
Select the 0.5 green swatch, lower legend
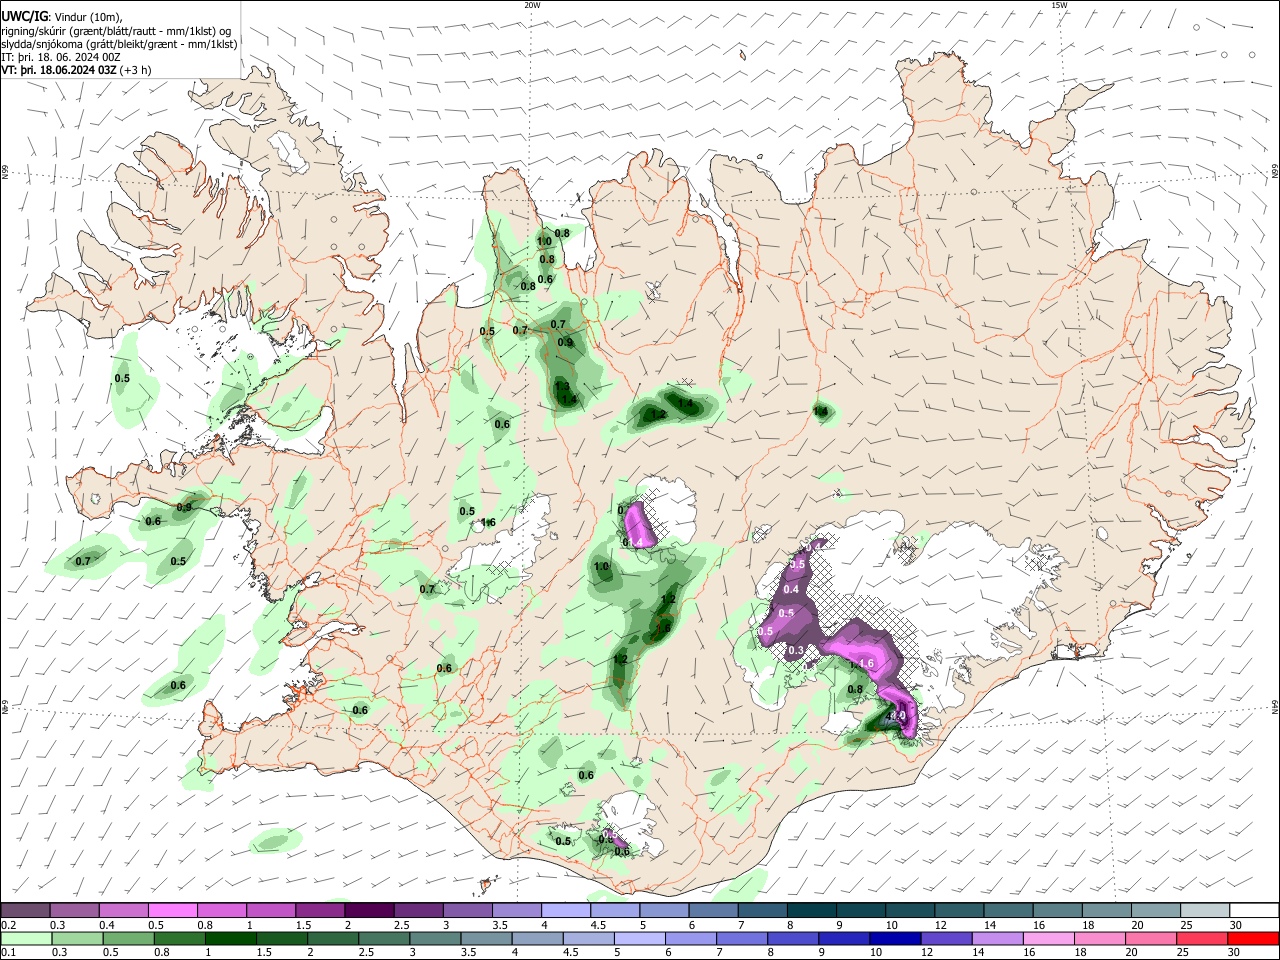tap(127, 938)
